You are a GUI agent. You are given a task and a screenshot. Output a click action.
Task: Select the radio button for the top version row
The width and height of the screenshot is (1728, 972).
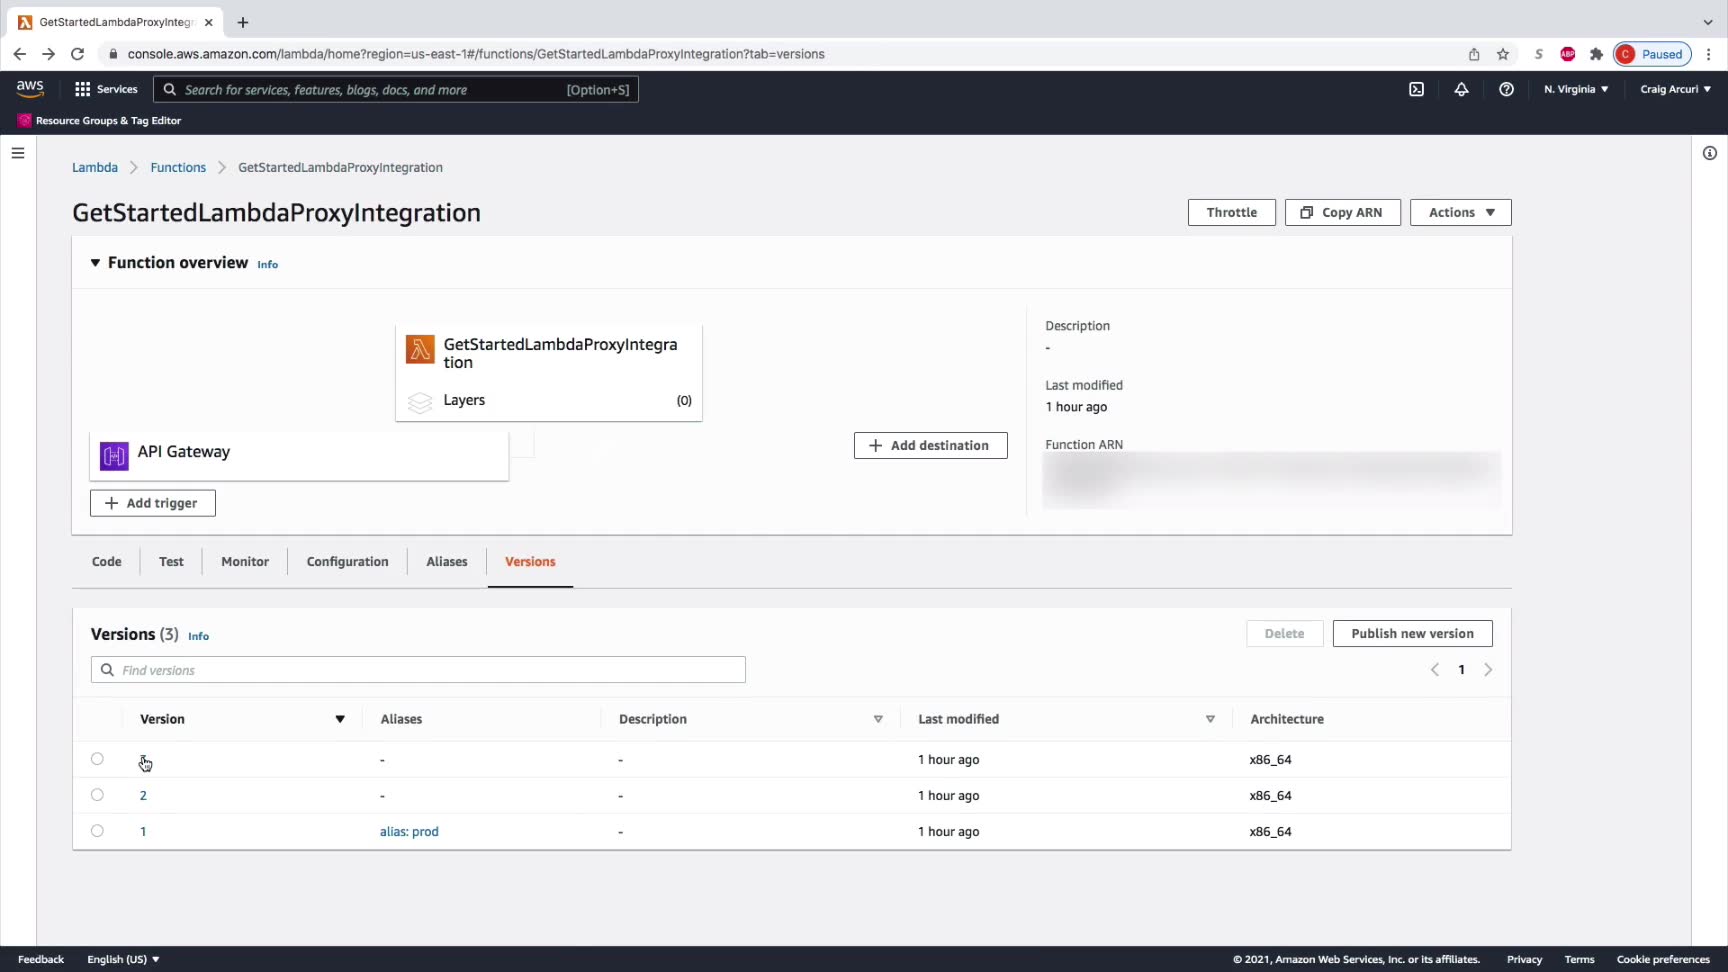[97, 759]
